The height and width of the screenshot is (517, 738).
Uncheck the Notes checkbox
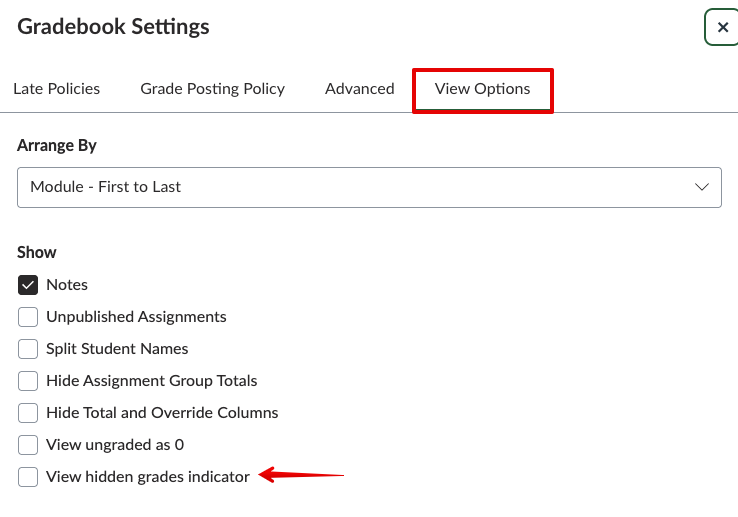point(28,285)
